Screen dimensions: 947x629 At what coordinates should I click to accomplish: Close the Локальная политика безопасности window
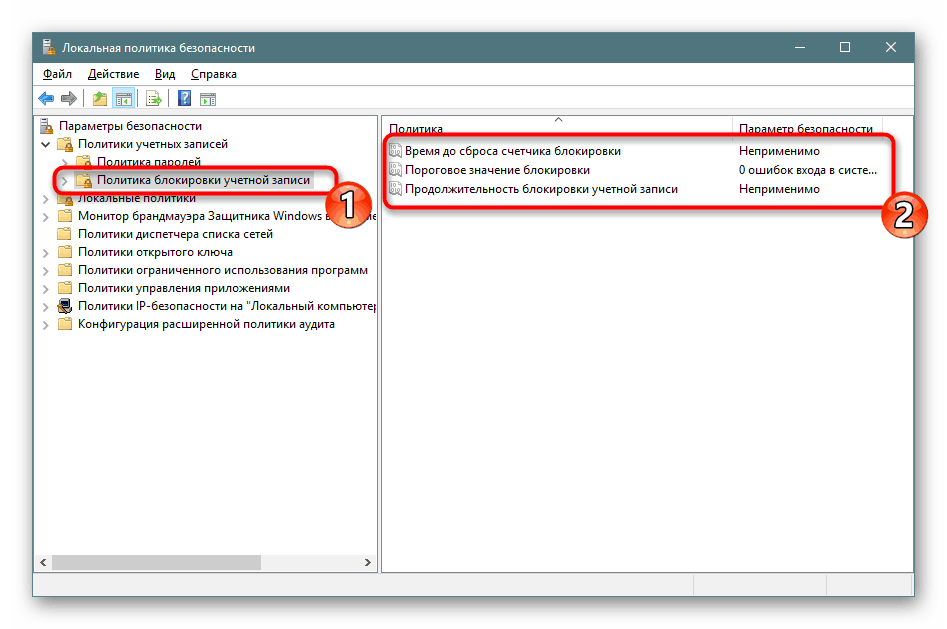(891, 47)
